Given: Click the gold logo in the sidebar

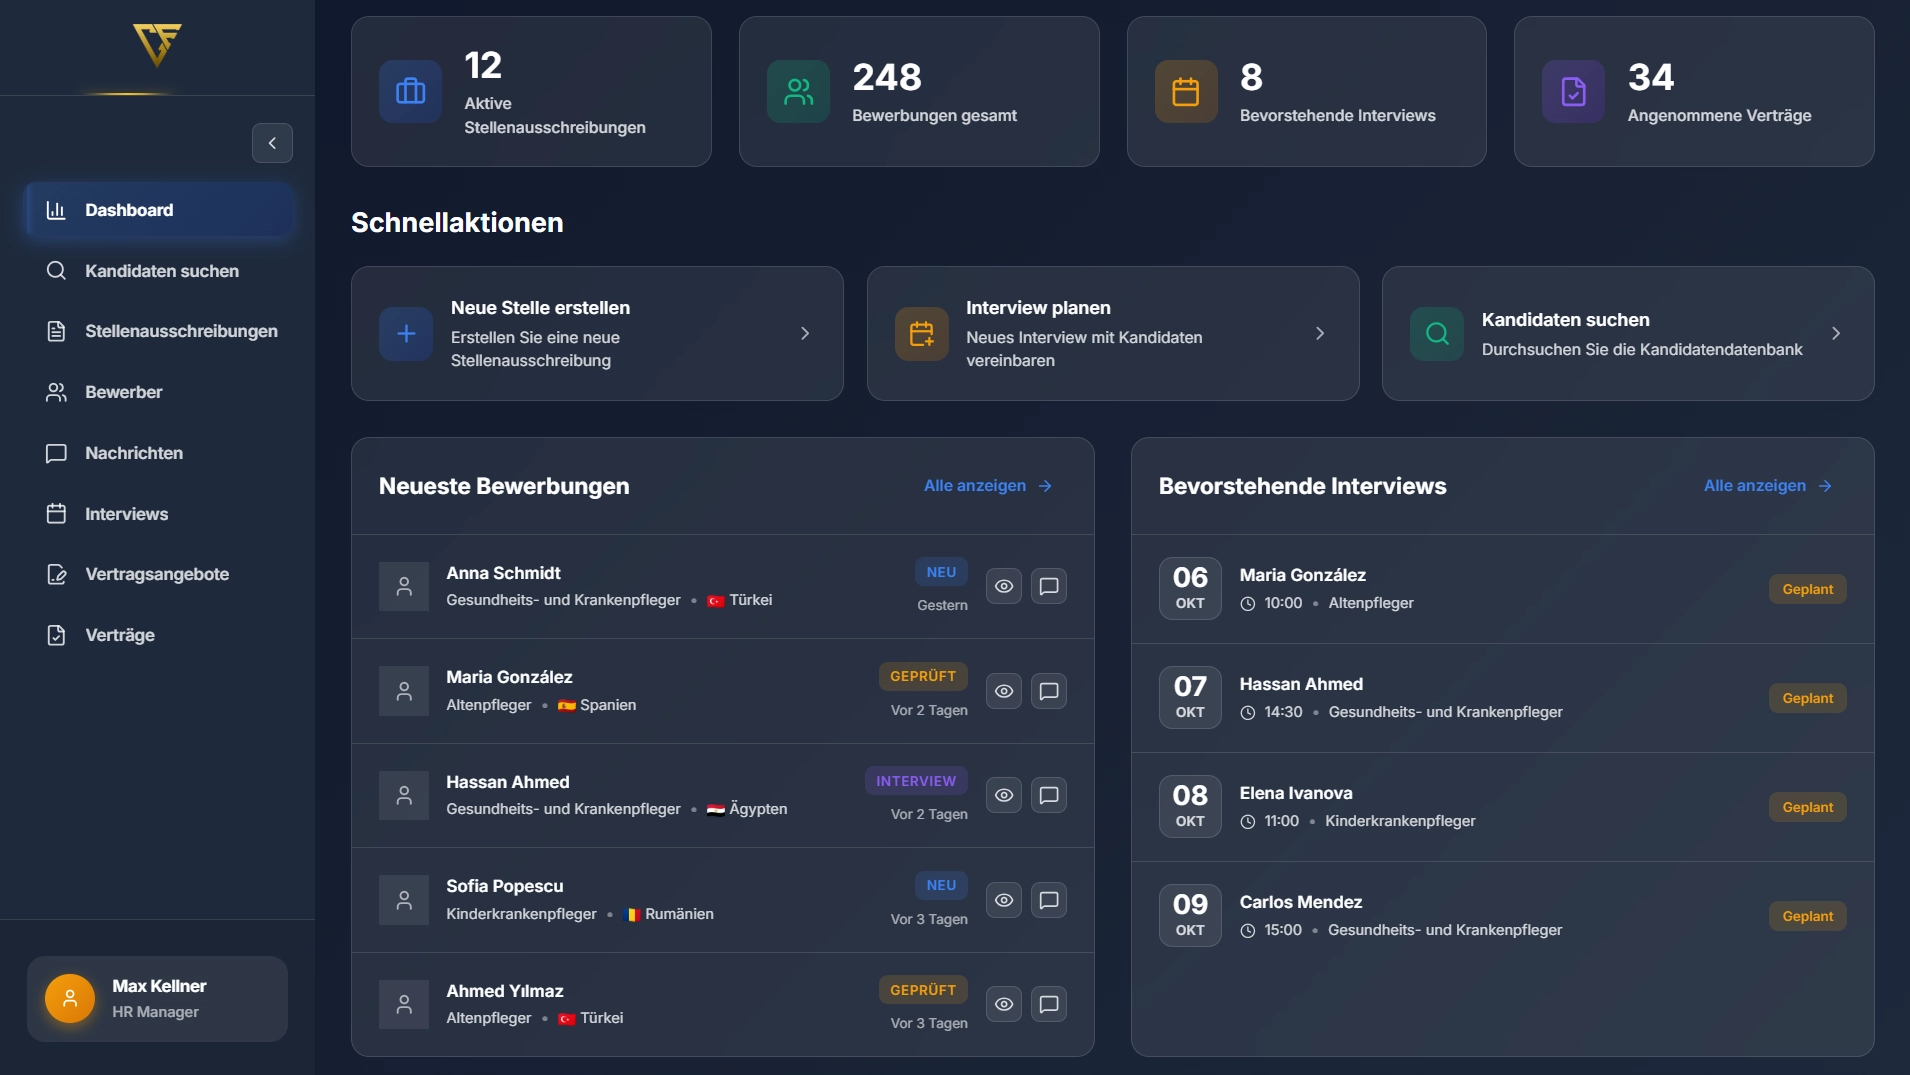Looking at the screenshot, I should 157,45.
